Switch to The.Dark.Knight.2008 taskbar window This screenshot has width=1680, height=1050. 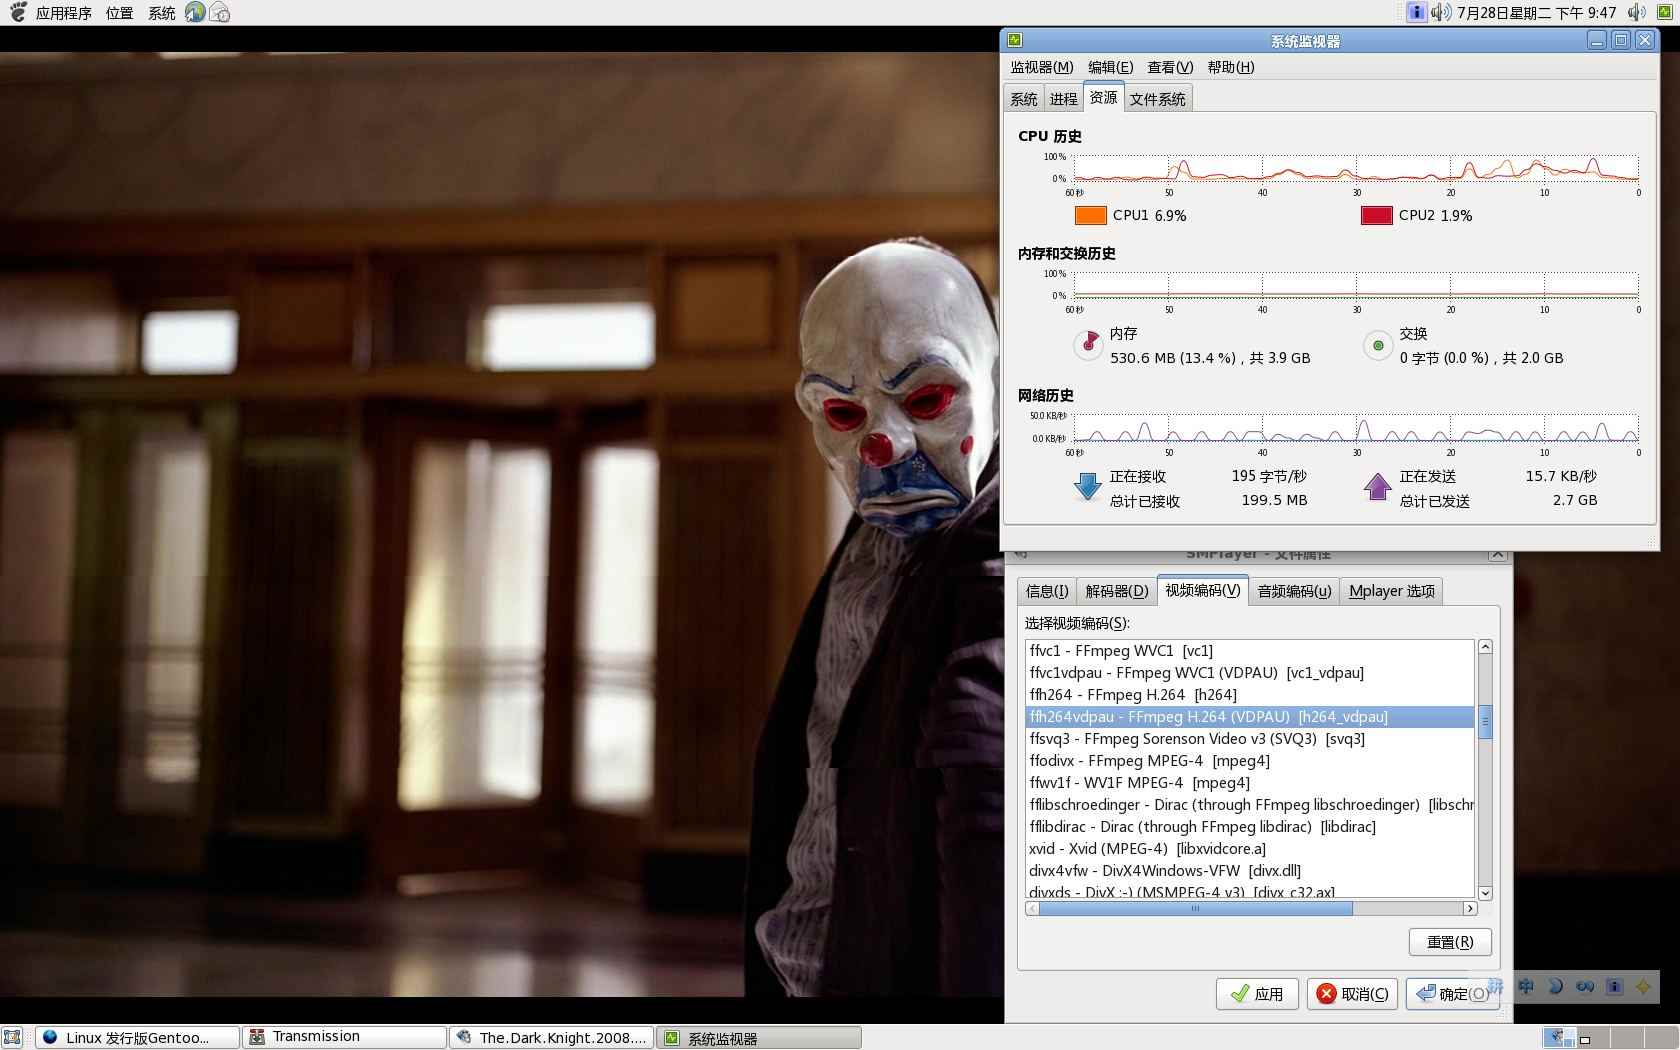click(552, 1037)
